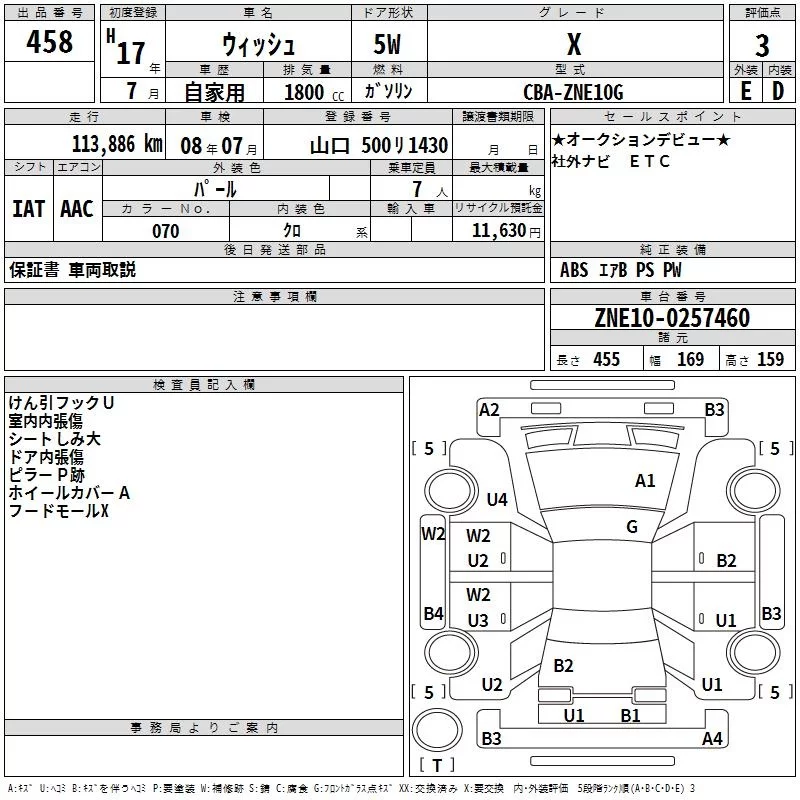This screenshot has width=800, height=800.
Task: Select the mileage 113,886 km
Action: pos(117,144)
